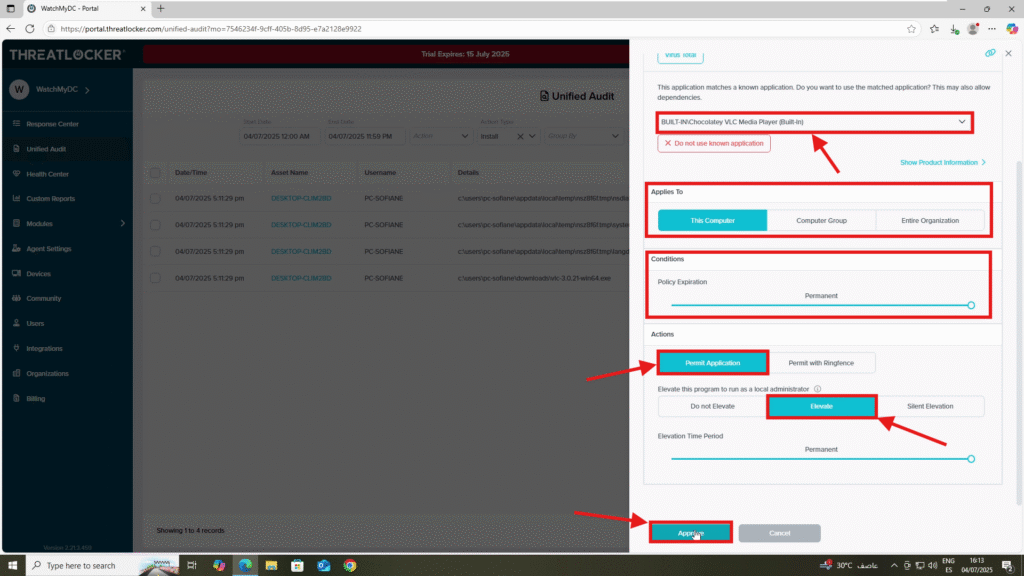Expand the WatchMyDC account chevron
The image size is (1024, 576).
(x=88, y=90)
